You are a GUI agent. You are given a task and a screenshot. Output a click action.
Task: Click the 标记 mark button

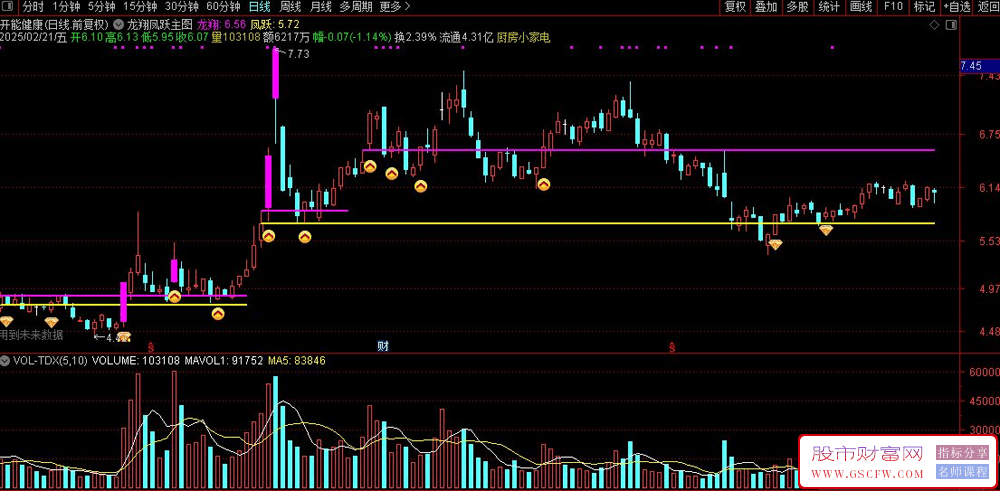[924, 7]
